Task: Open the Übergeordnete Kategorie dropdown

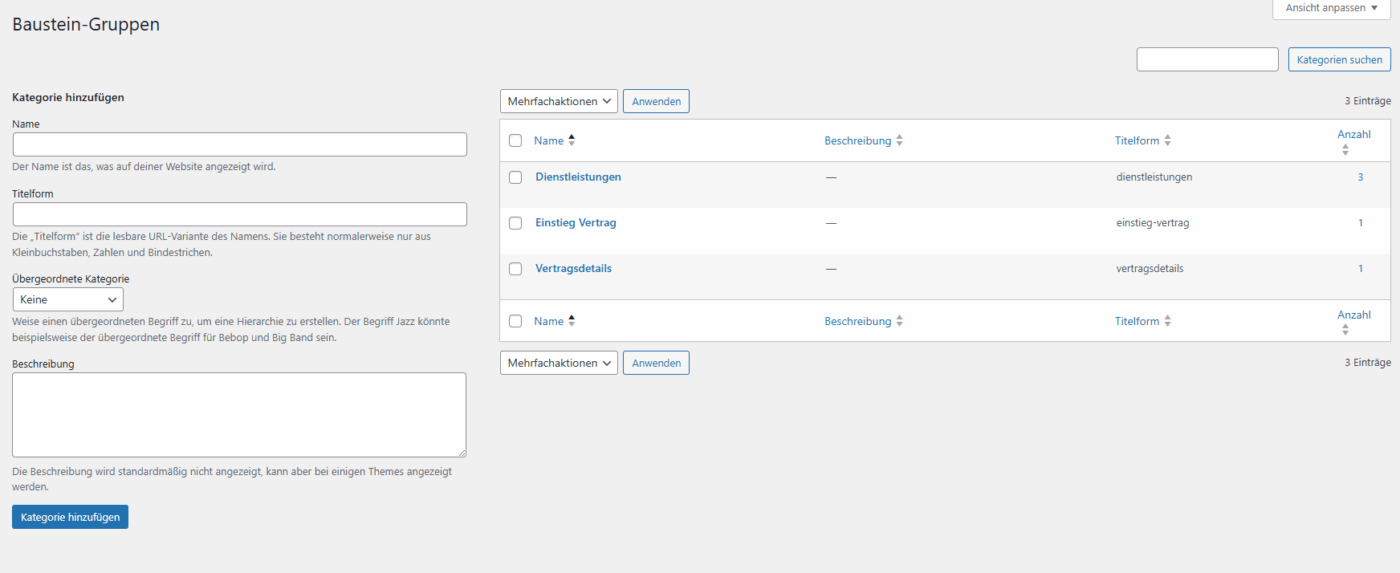Action: pyautogui.click(x=68, y=299)
